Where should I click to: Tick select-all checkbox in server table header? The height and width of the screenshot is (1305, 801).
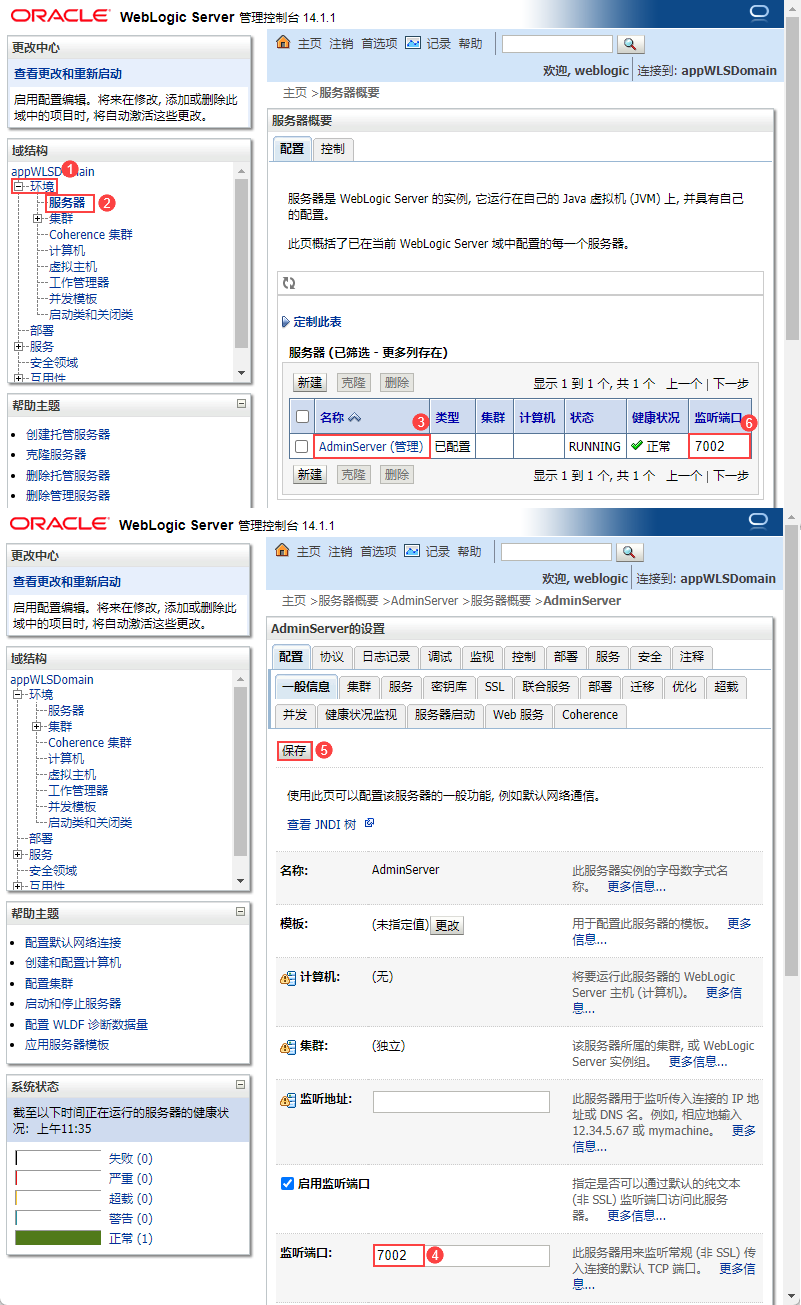[x=302, y=416]
